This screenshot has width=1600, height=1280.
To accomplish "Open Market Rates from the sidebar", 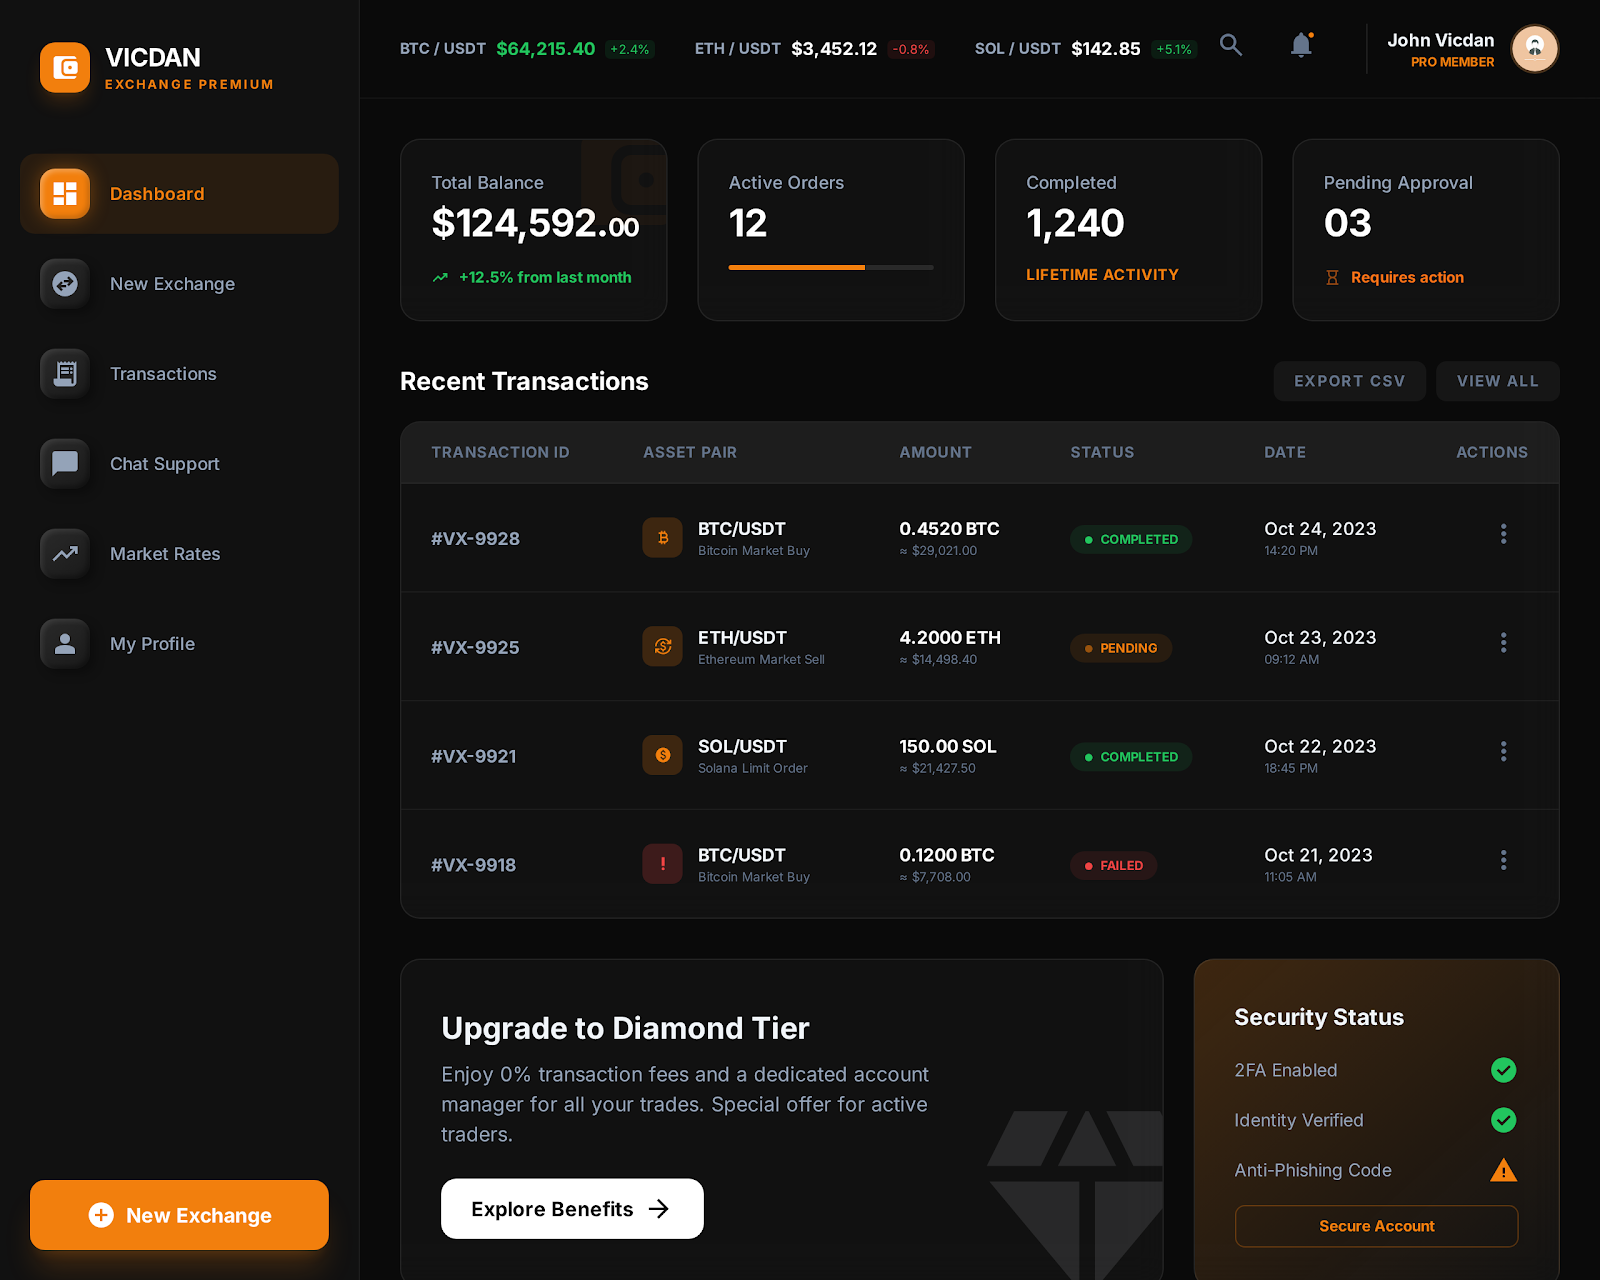I will click(x=165, y=554).
